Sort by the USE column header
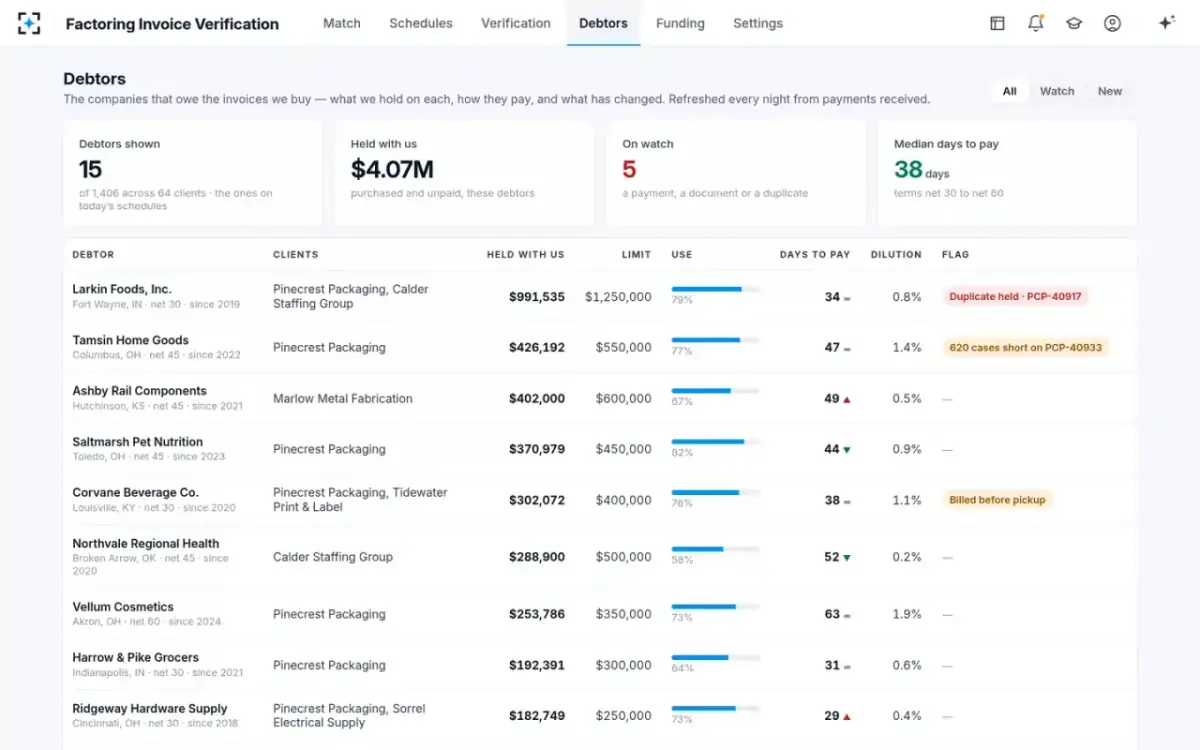The image size is (1200, 750). tap(682, 255)
